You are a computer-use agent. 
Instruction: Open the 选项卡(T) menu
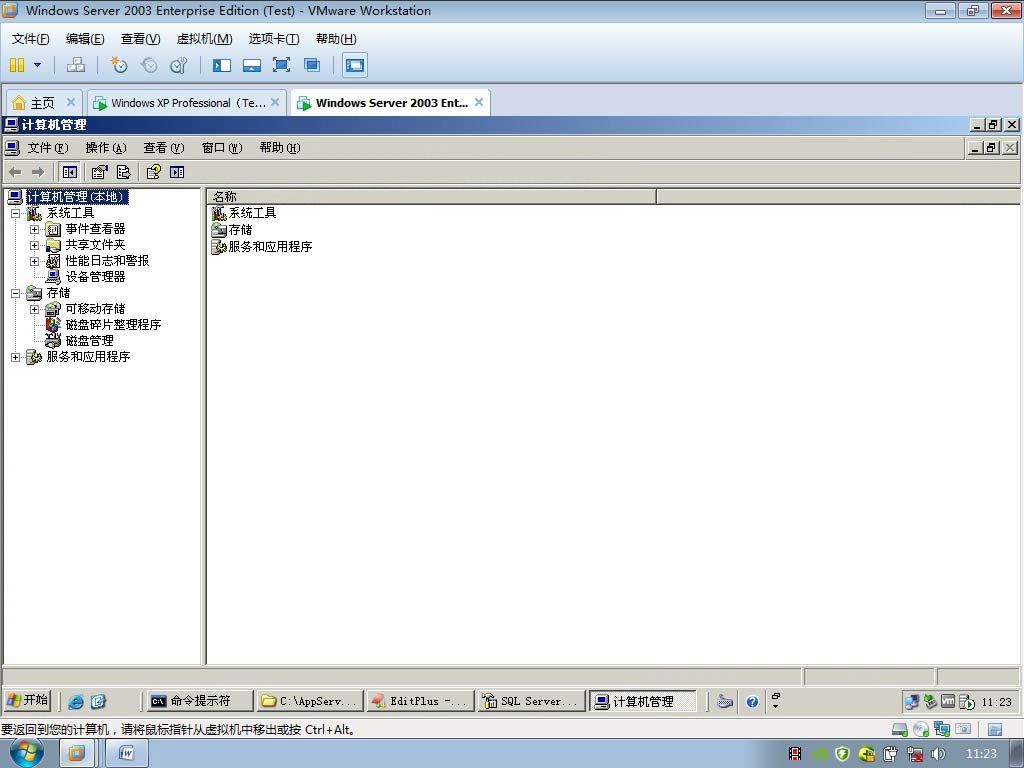[x=274, y=39]
